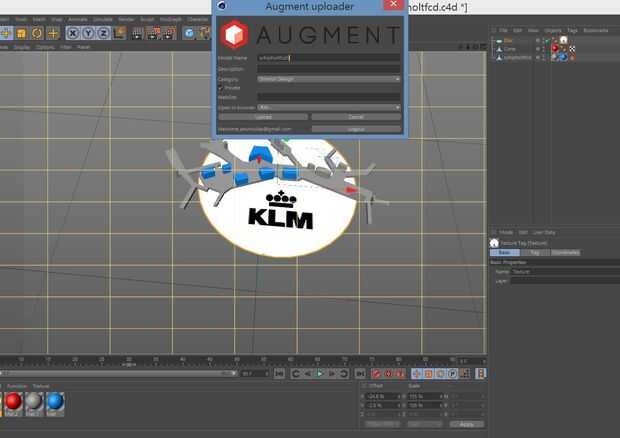
Task: Go to start of timeline
Action: coord(279,374)
